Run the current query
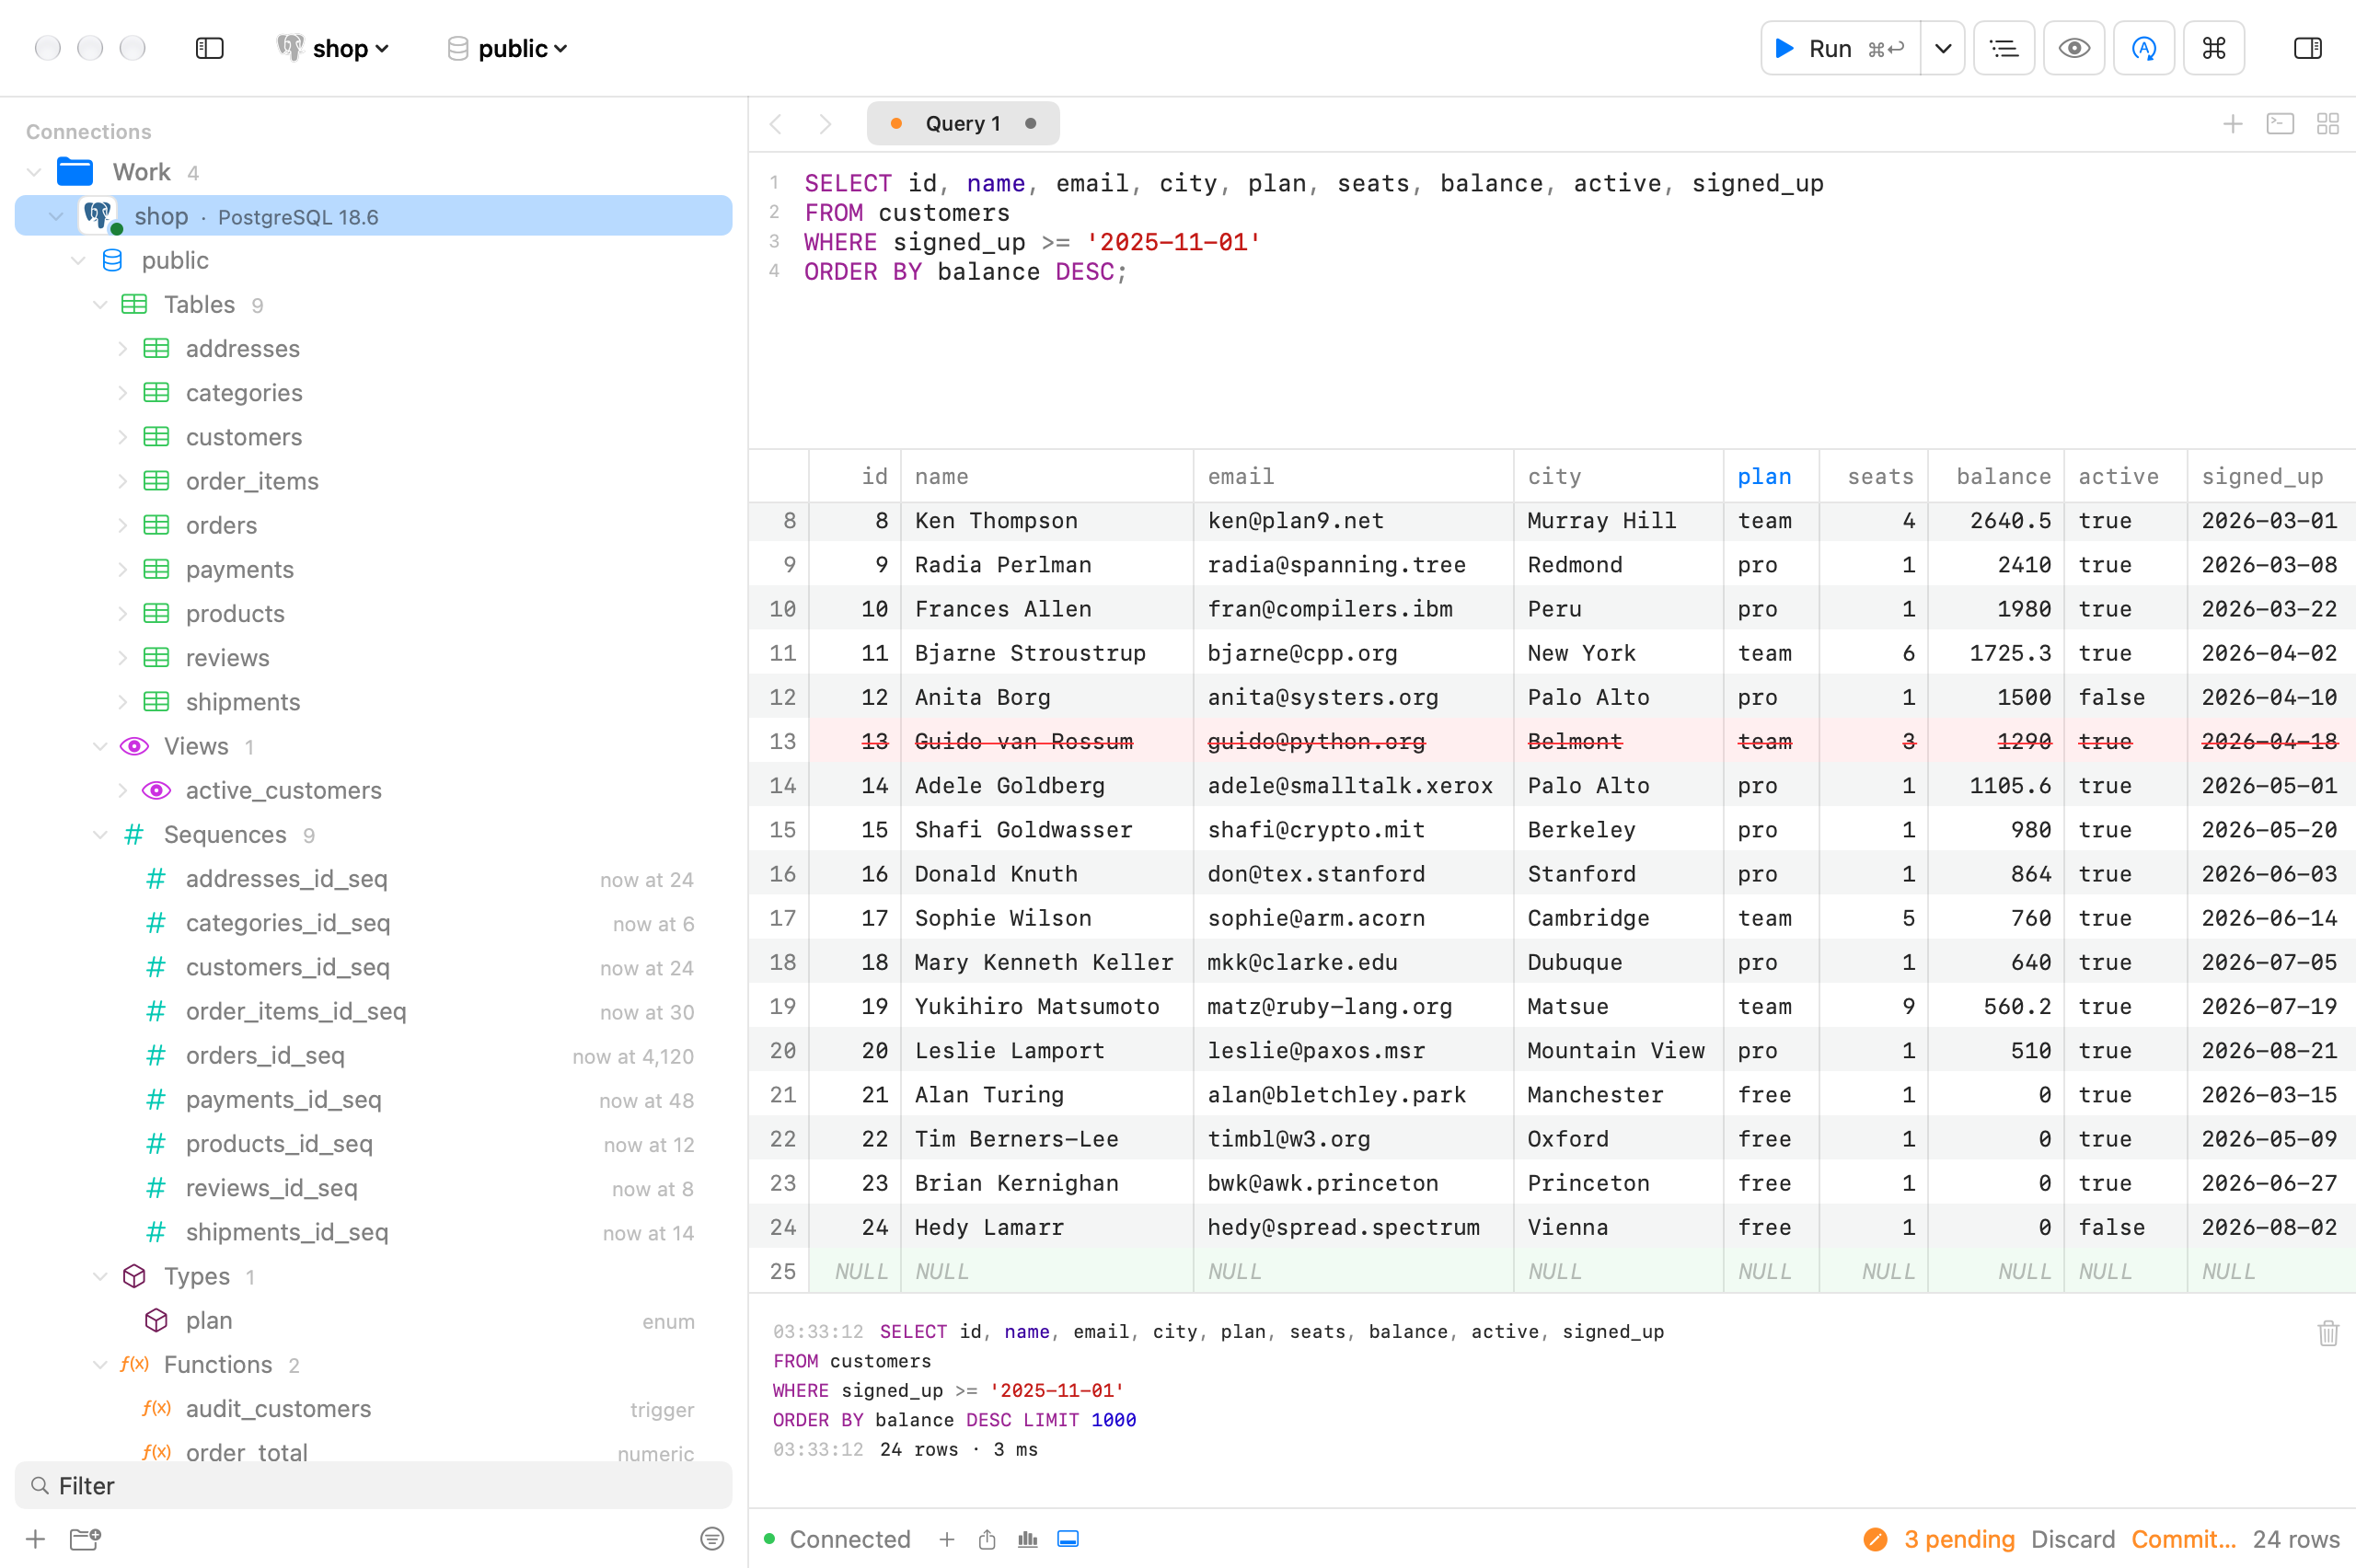Viewport: 2356px width, 1568px height. click(1840, 48)
